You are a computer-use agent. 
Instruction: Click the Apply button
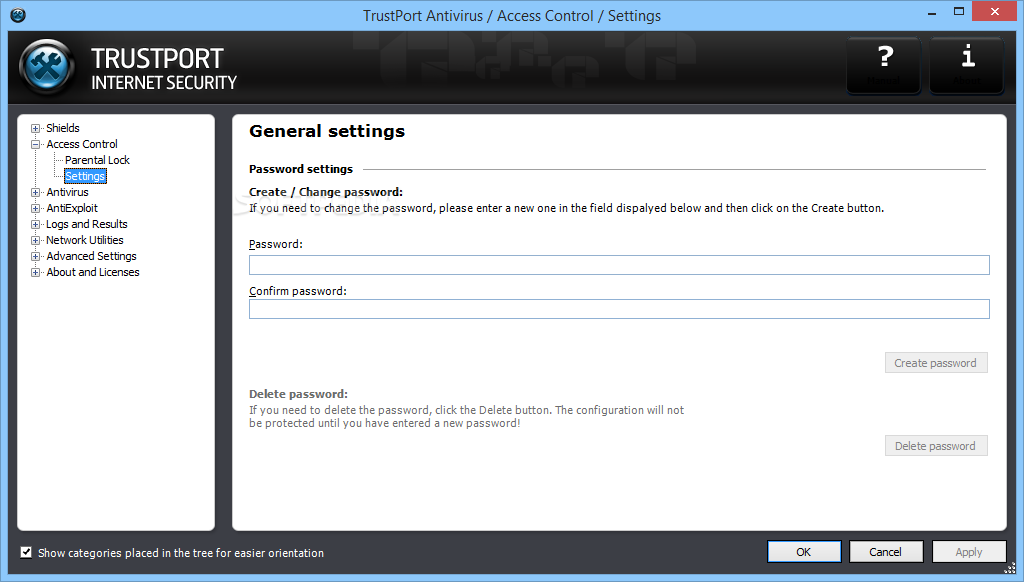[968, 552]
